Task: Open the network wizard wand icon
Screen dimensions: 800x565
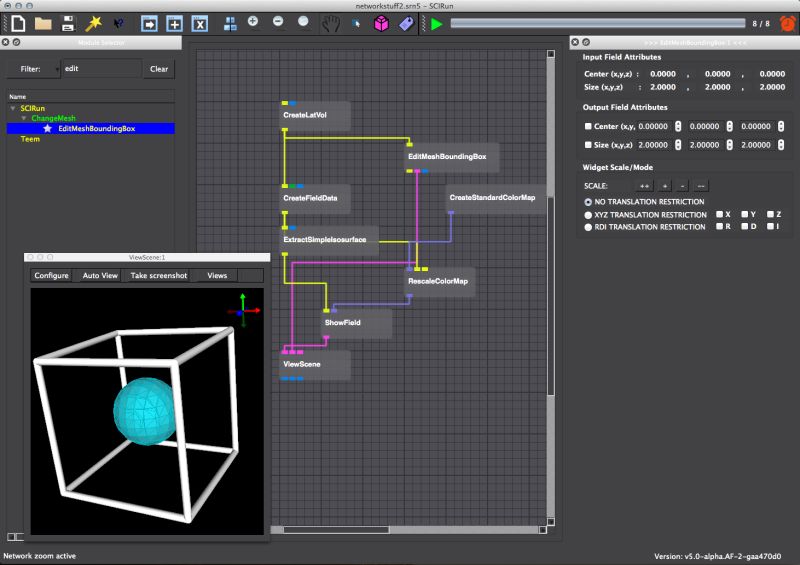Action: (x=93, y=23)
